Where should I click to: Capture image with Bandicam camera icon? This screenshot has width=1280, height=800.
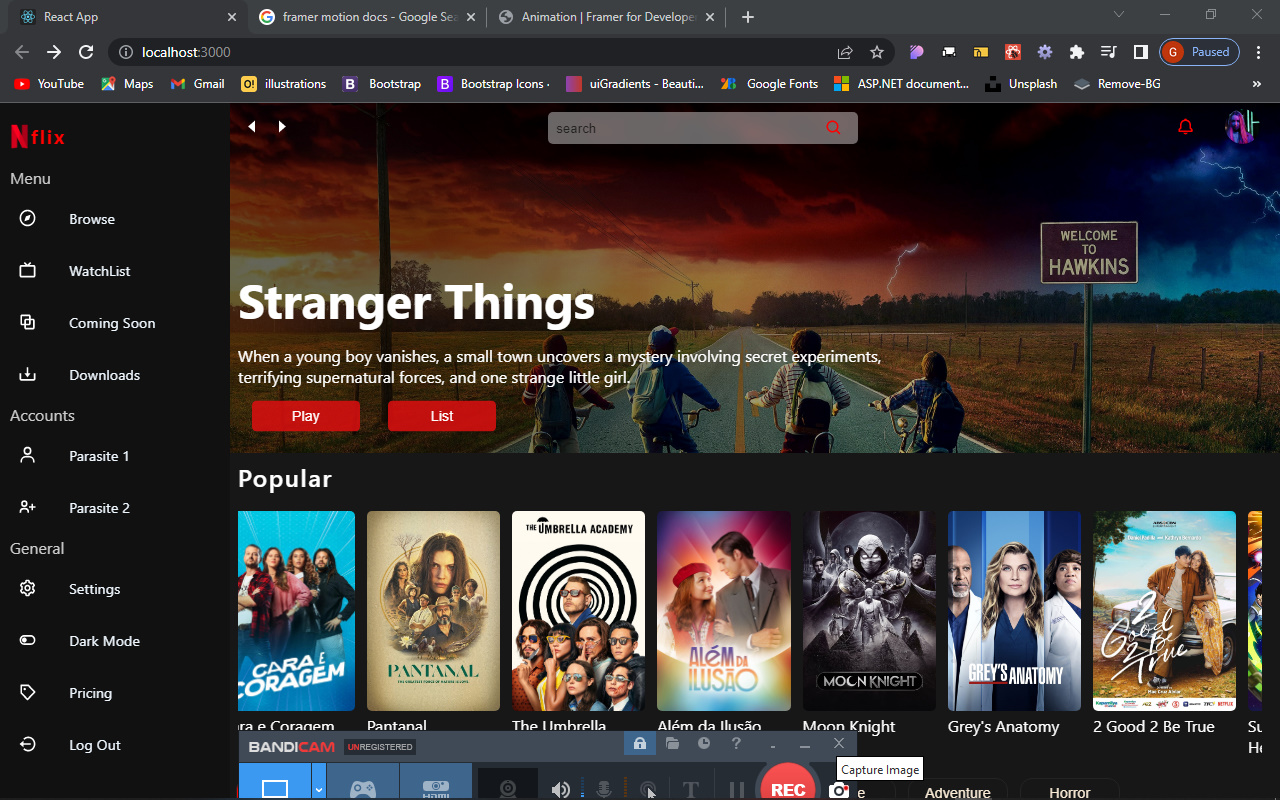click(x=838, y=790)
